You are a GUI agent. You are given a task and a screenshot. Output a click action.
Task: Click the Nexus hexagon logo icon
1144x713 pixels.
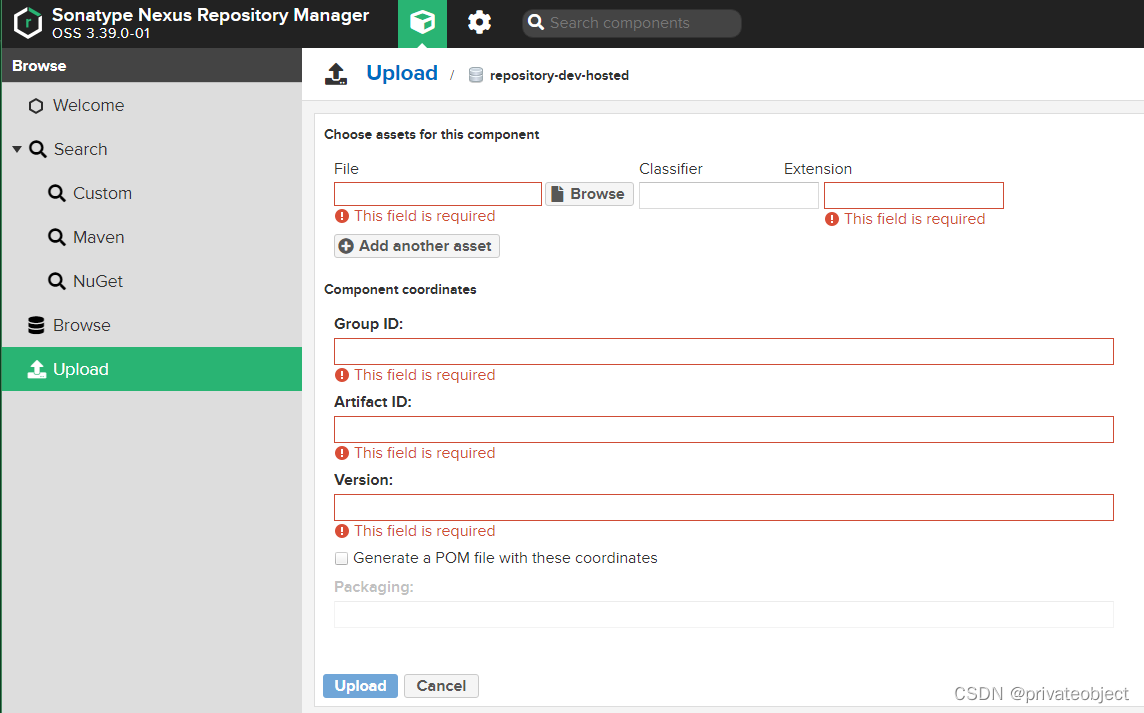(28, 23)
